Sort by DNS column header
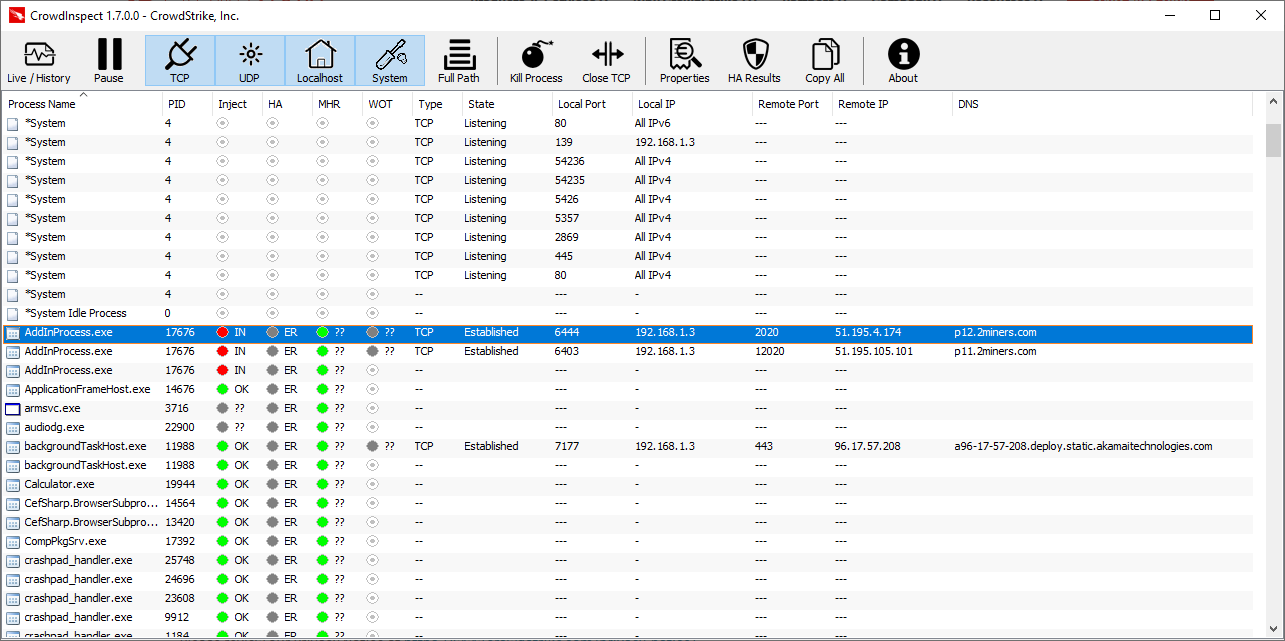The height and width of the screenshot is (641, 1285). click(x=1102, y=104)
